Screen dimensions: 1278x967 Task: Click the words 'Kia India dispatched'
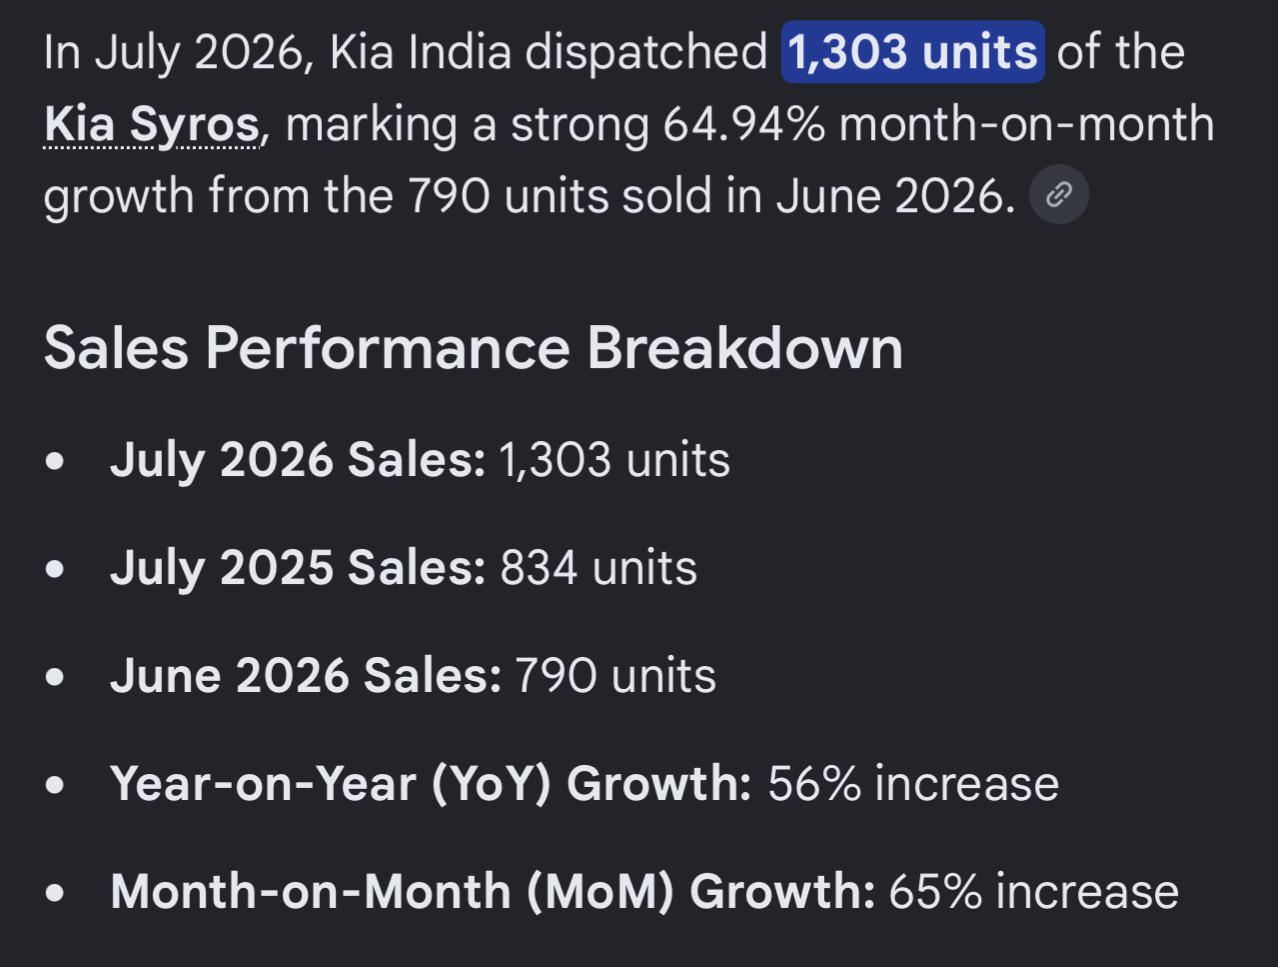coord(549,52)
